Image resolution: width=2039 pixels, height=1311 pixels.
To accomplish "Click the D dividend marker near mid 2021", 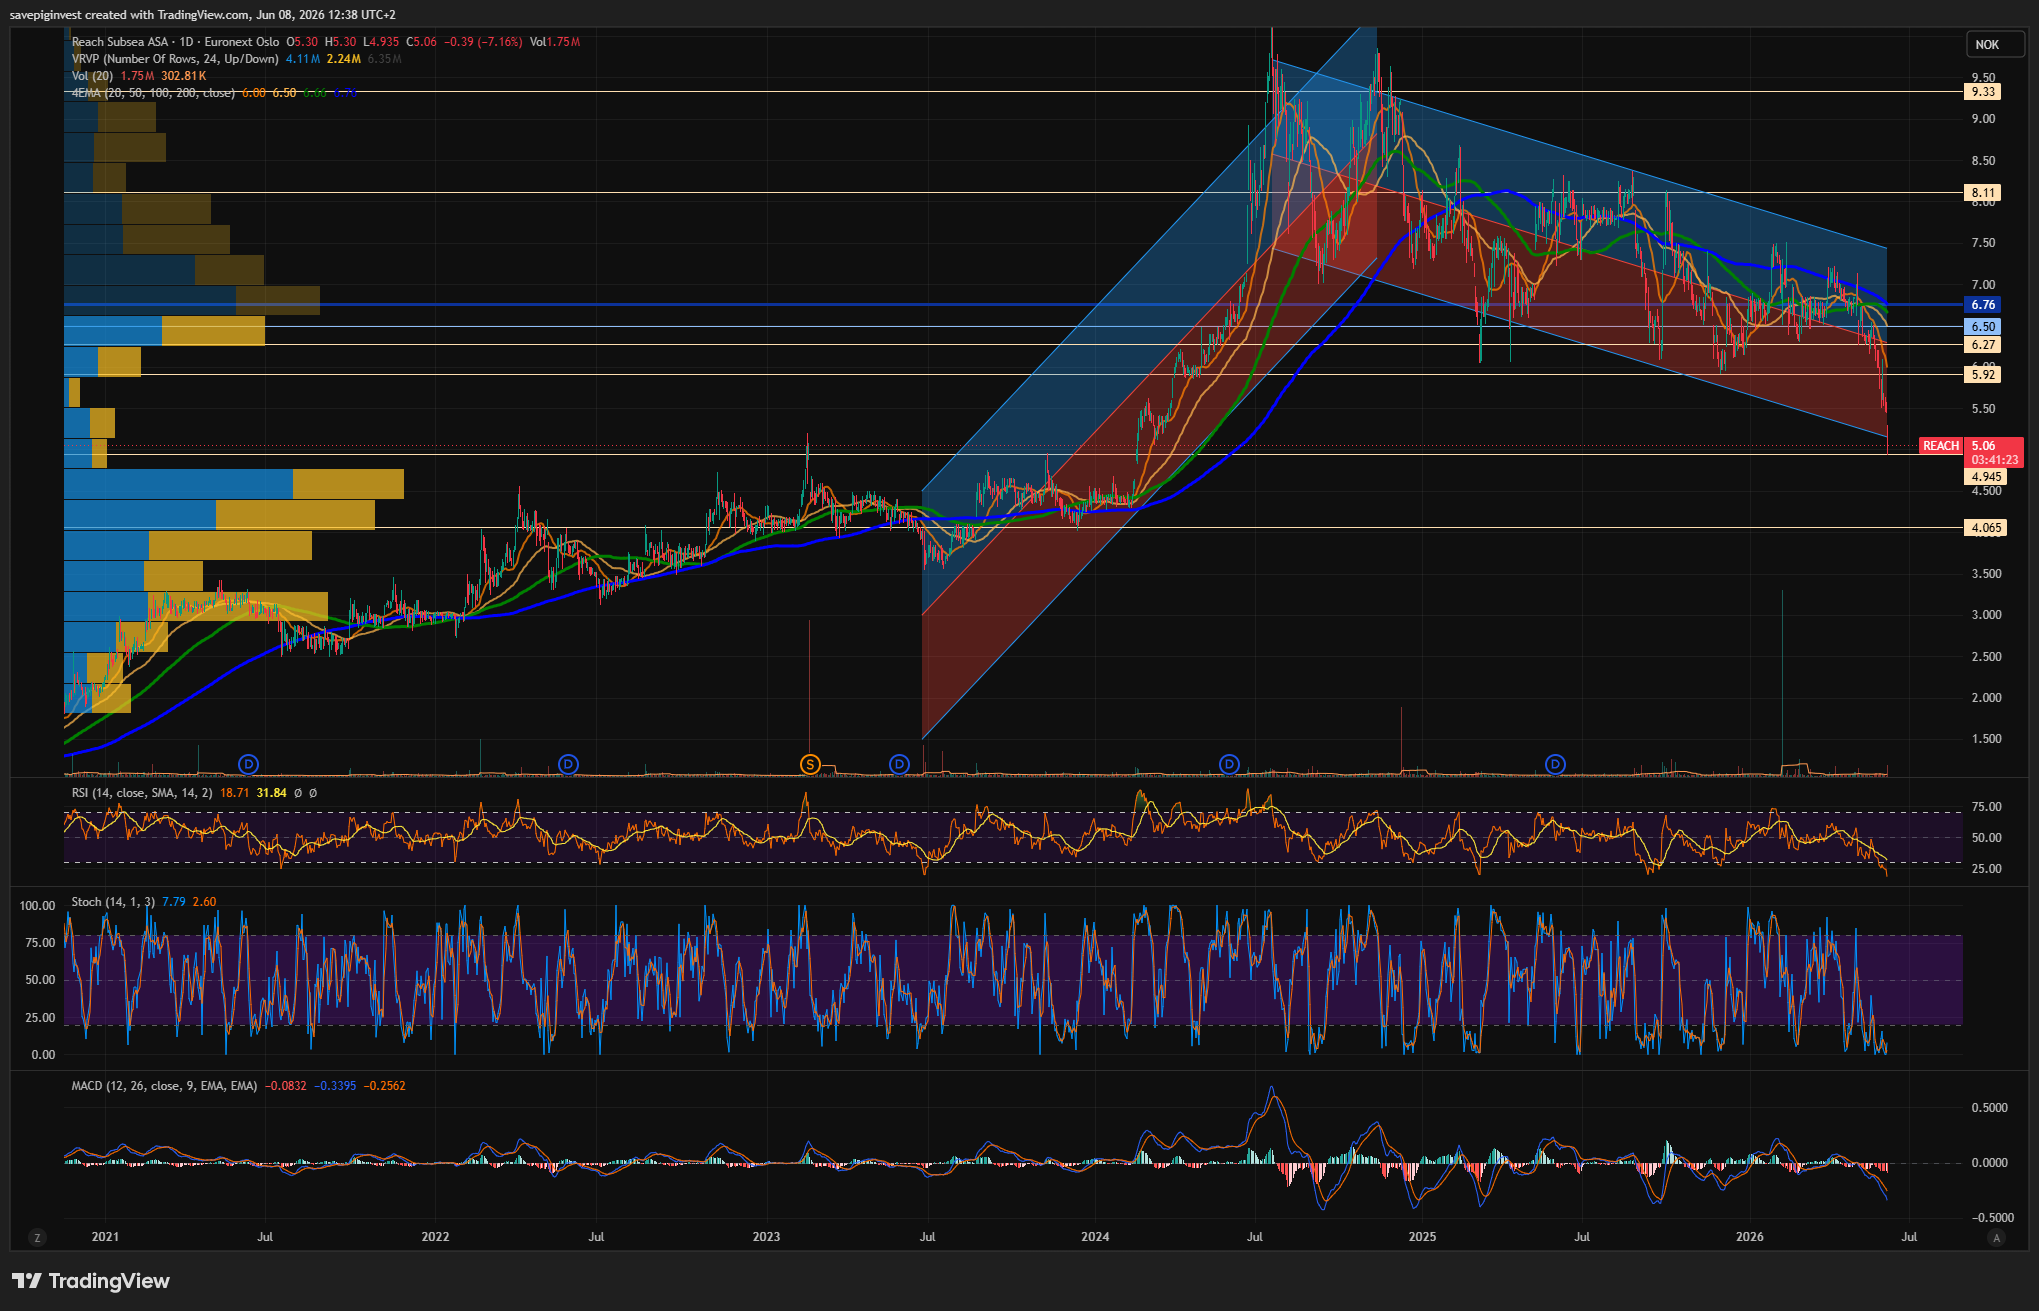I will pyautogui.click(x=249, y=765).
